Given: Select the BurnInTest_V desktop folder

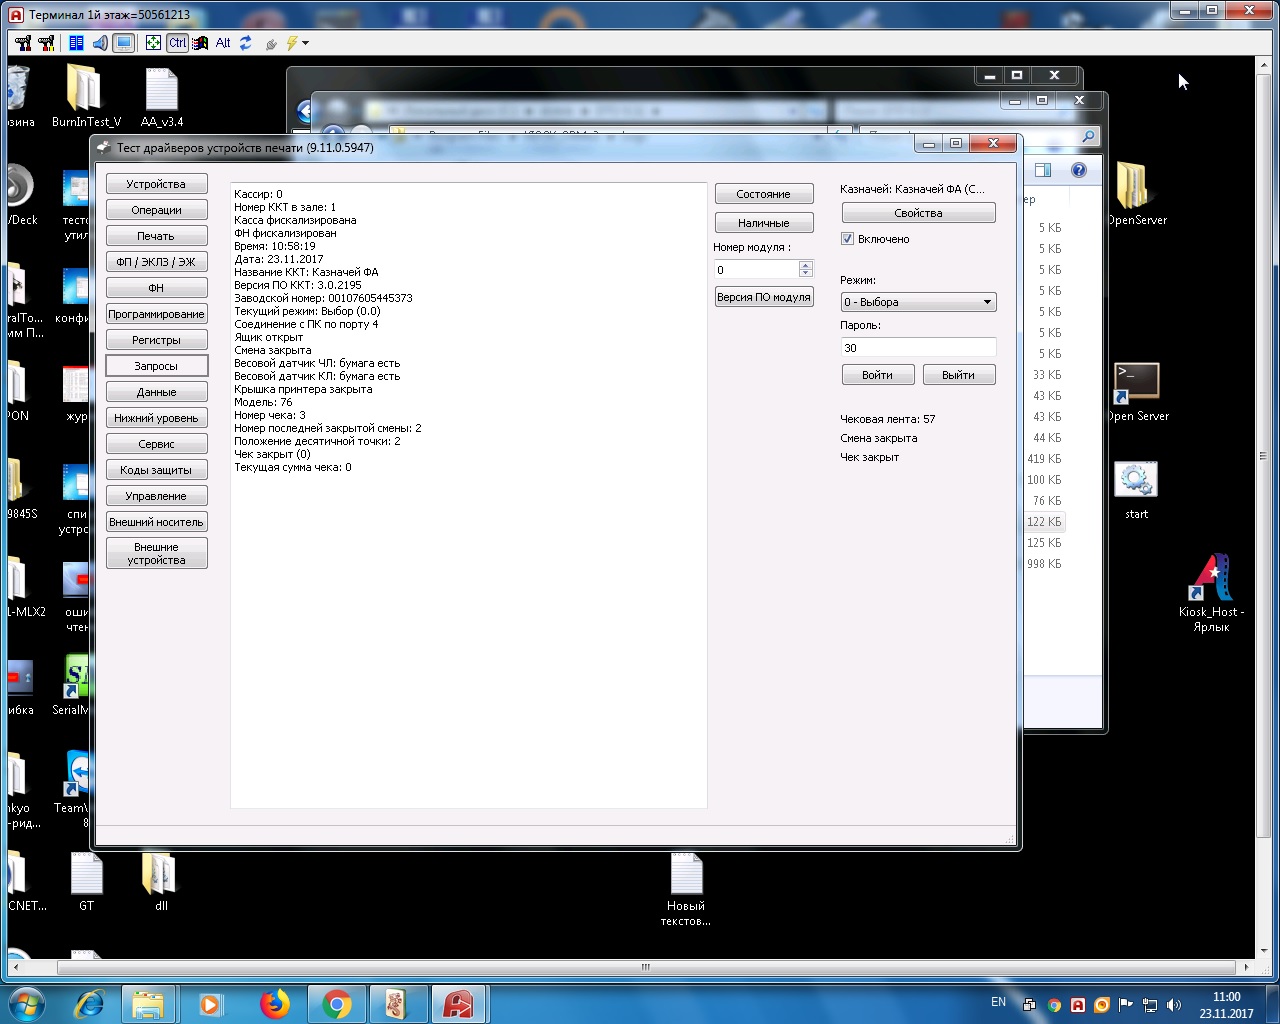Looking at the screenshot, I should (85, 97).
